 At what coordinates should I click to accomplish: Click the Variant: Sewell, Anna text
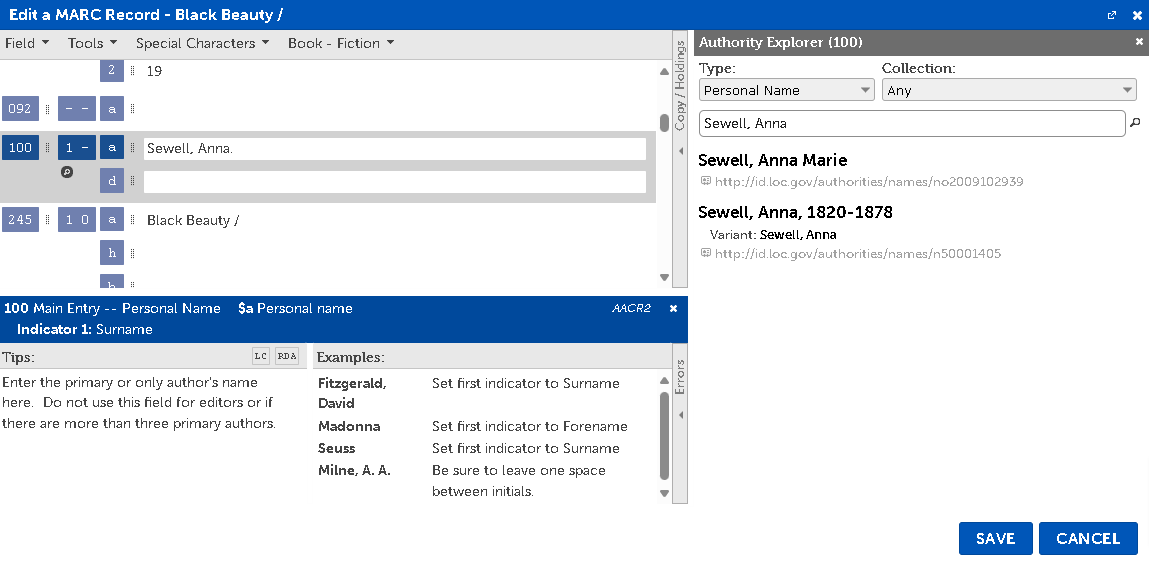[x=773, y=235]
